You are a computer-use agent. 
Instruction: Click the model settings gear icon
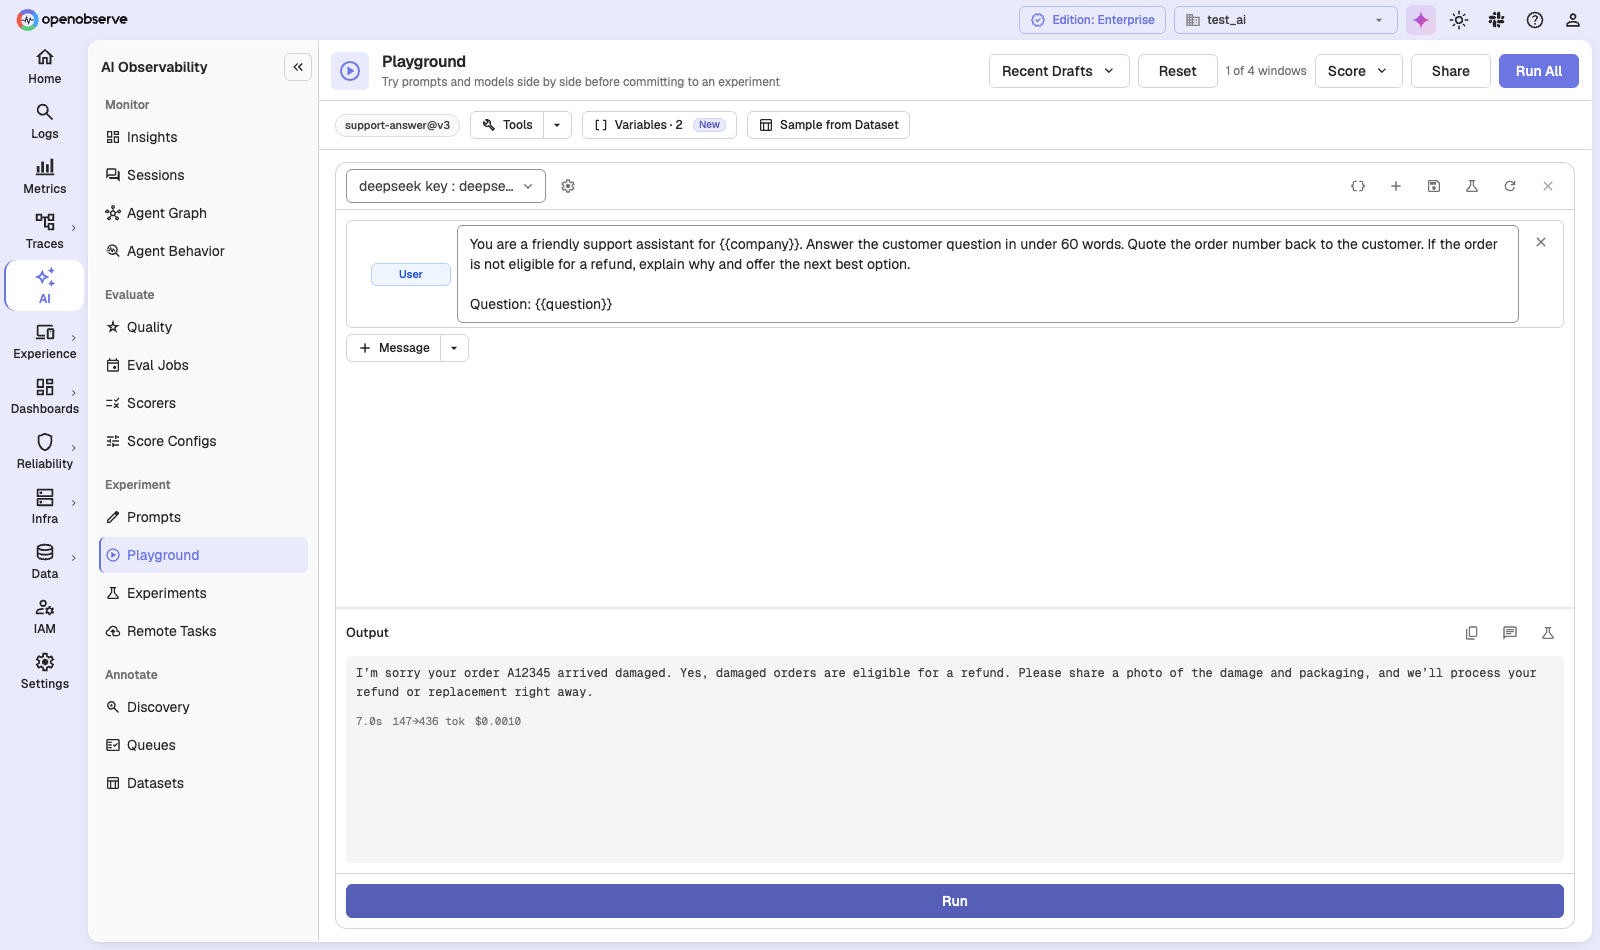click(x=568, y=186)
